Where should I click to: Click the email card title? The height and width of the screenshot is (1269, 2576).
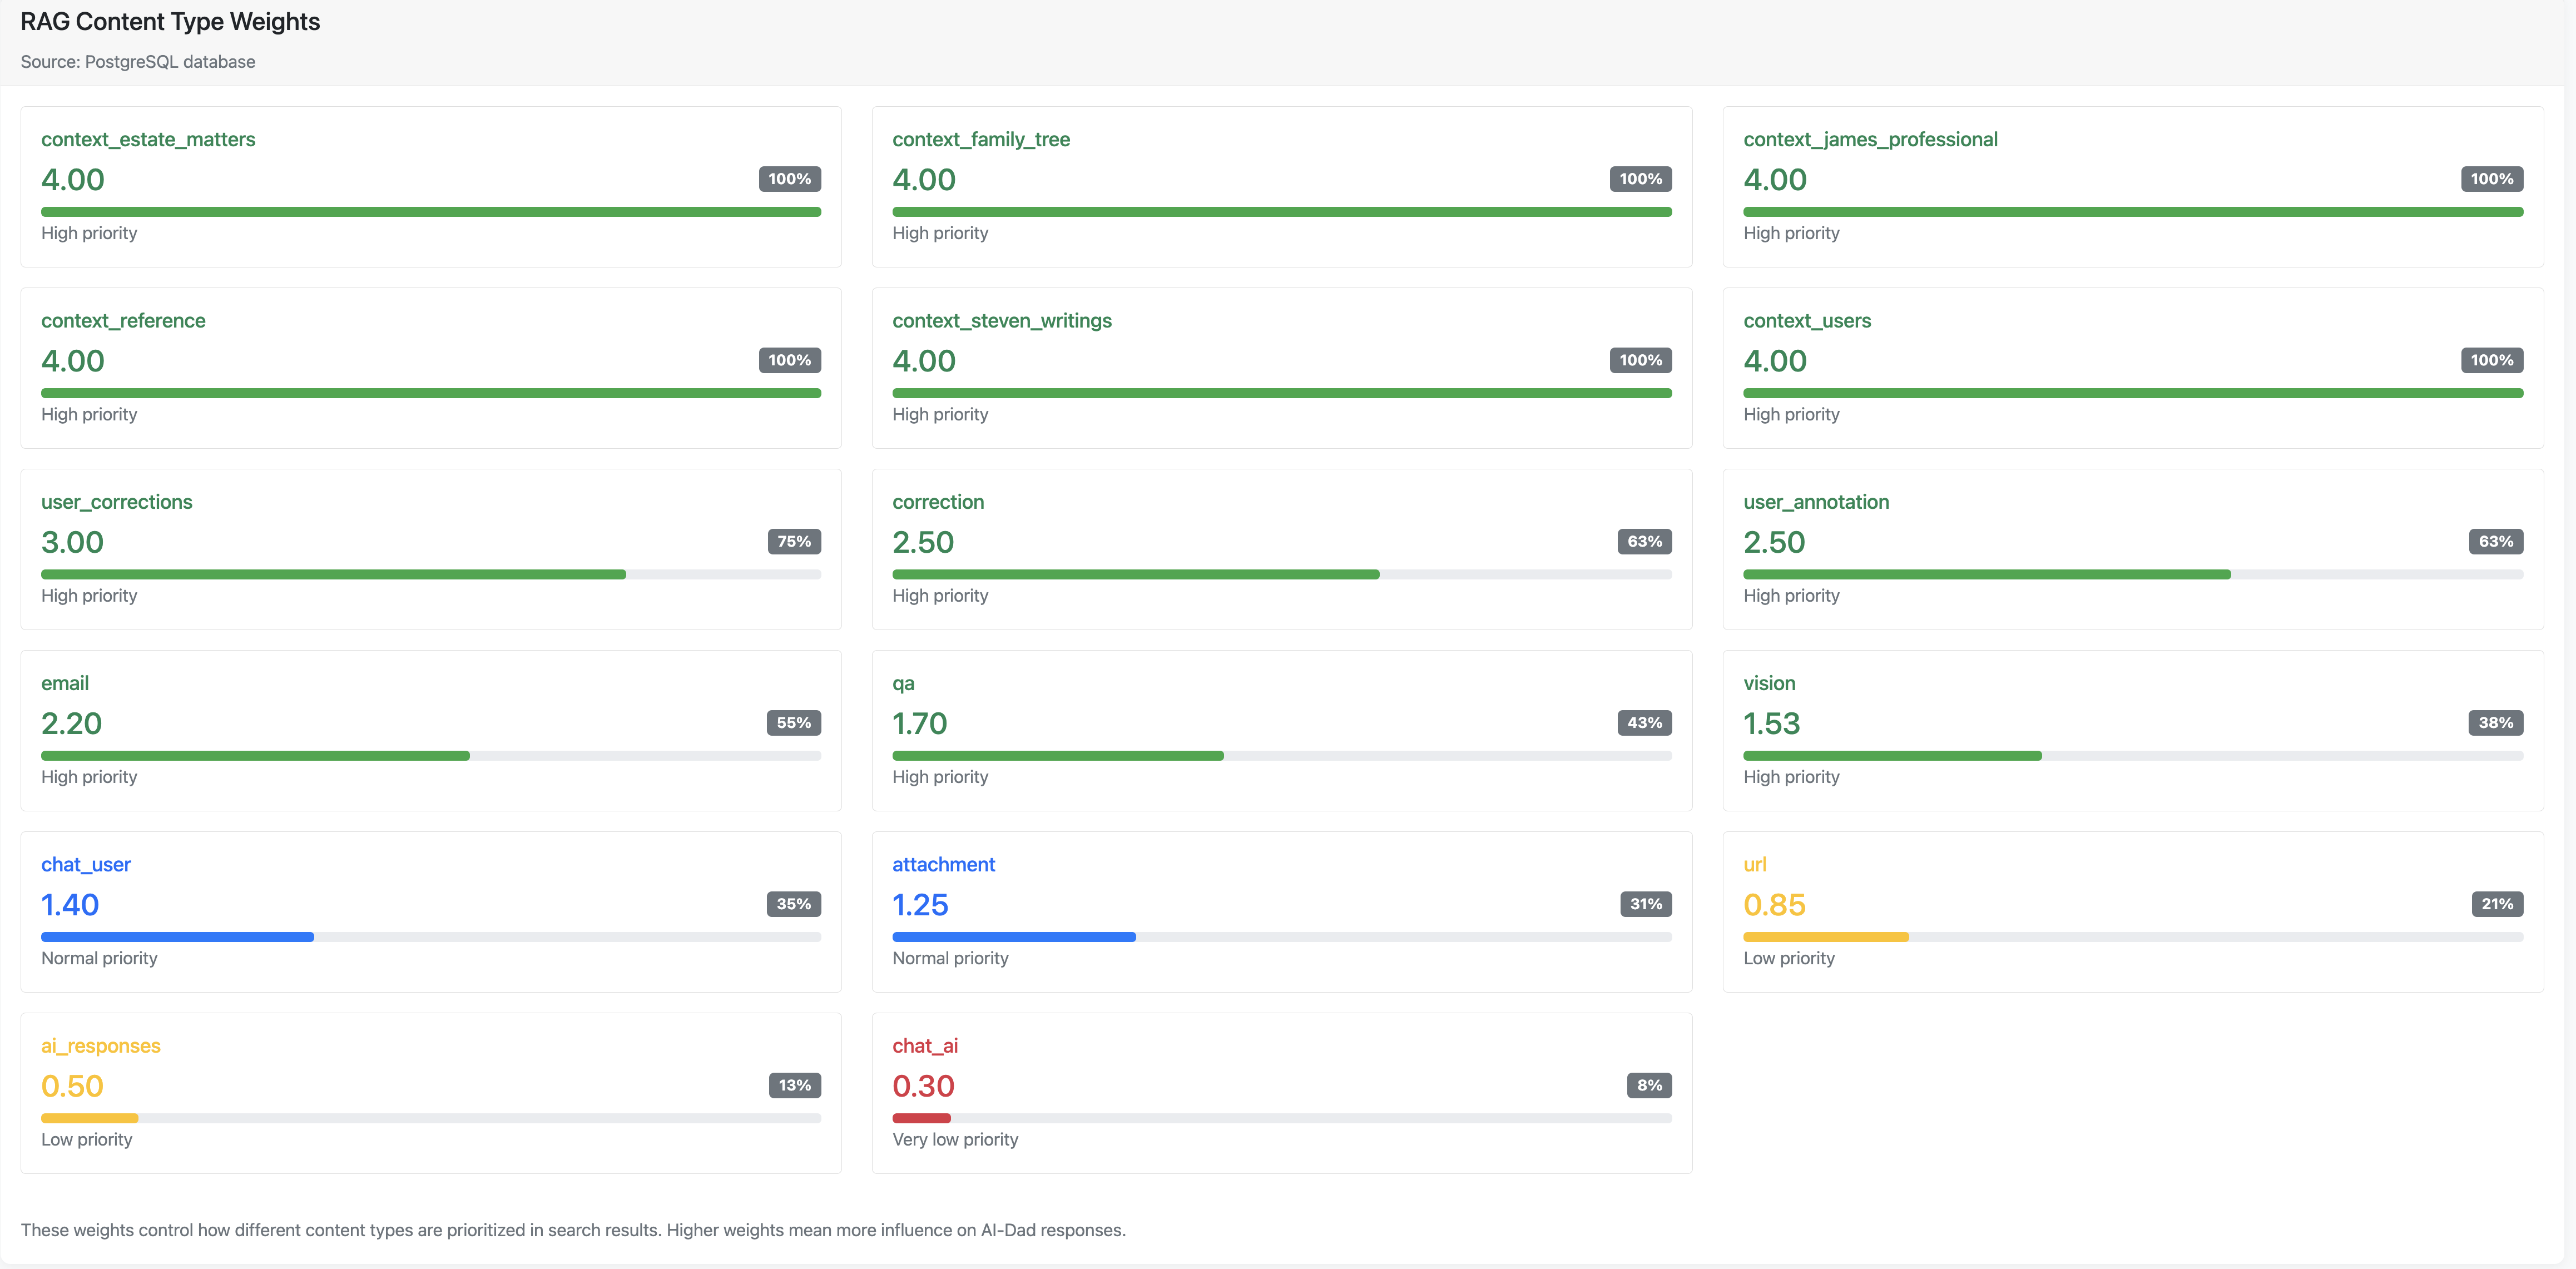click(64, 683)
